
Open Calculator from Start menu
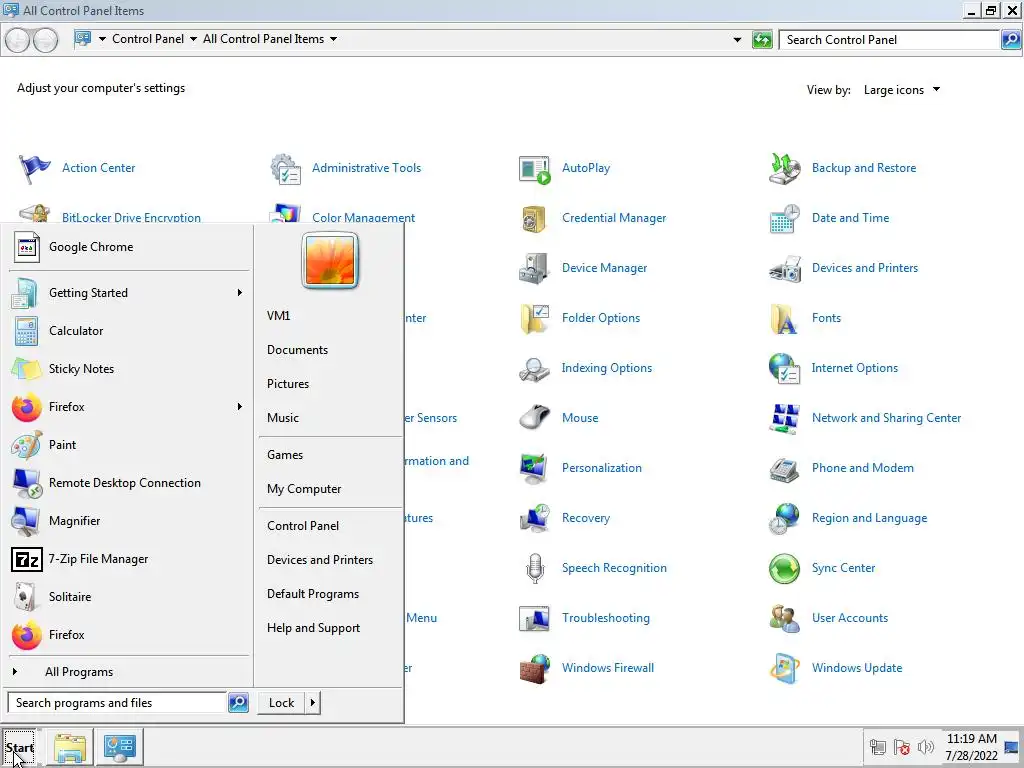click(129, 331)
